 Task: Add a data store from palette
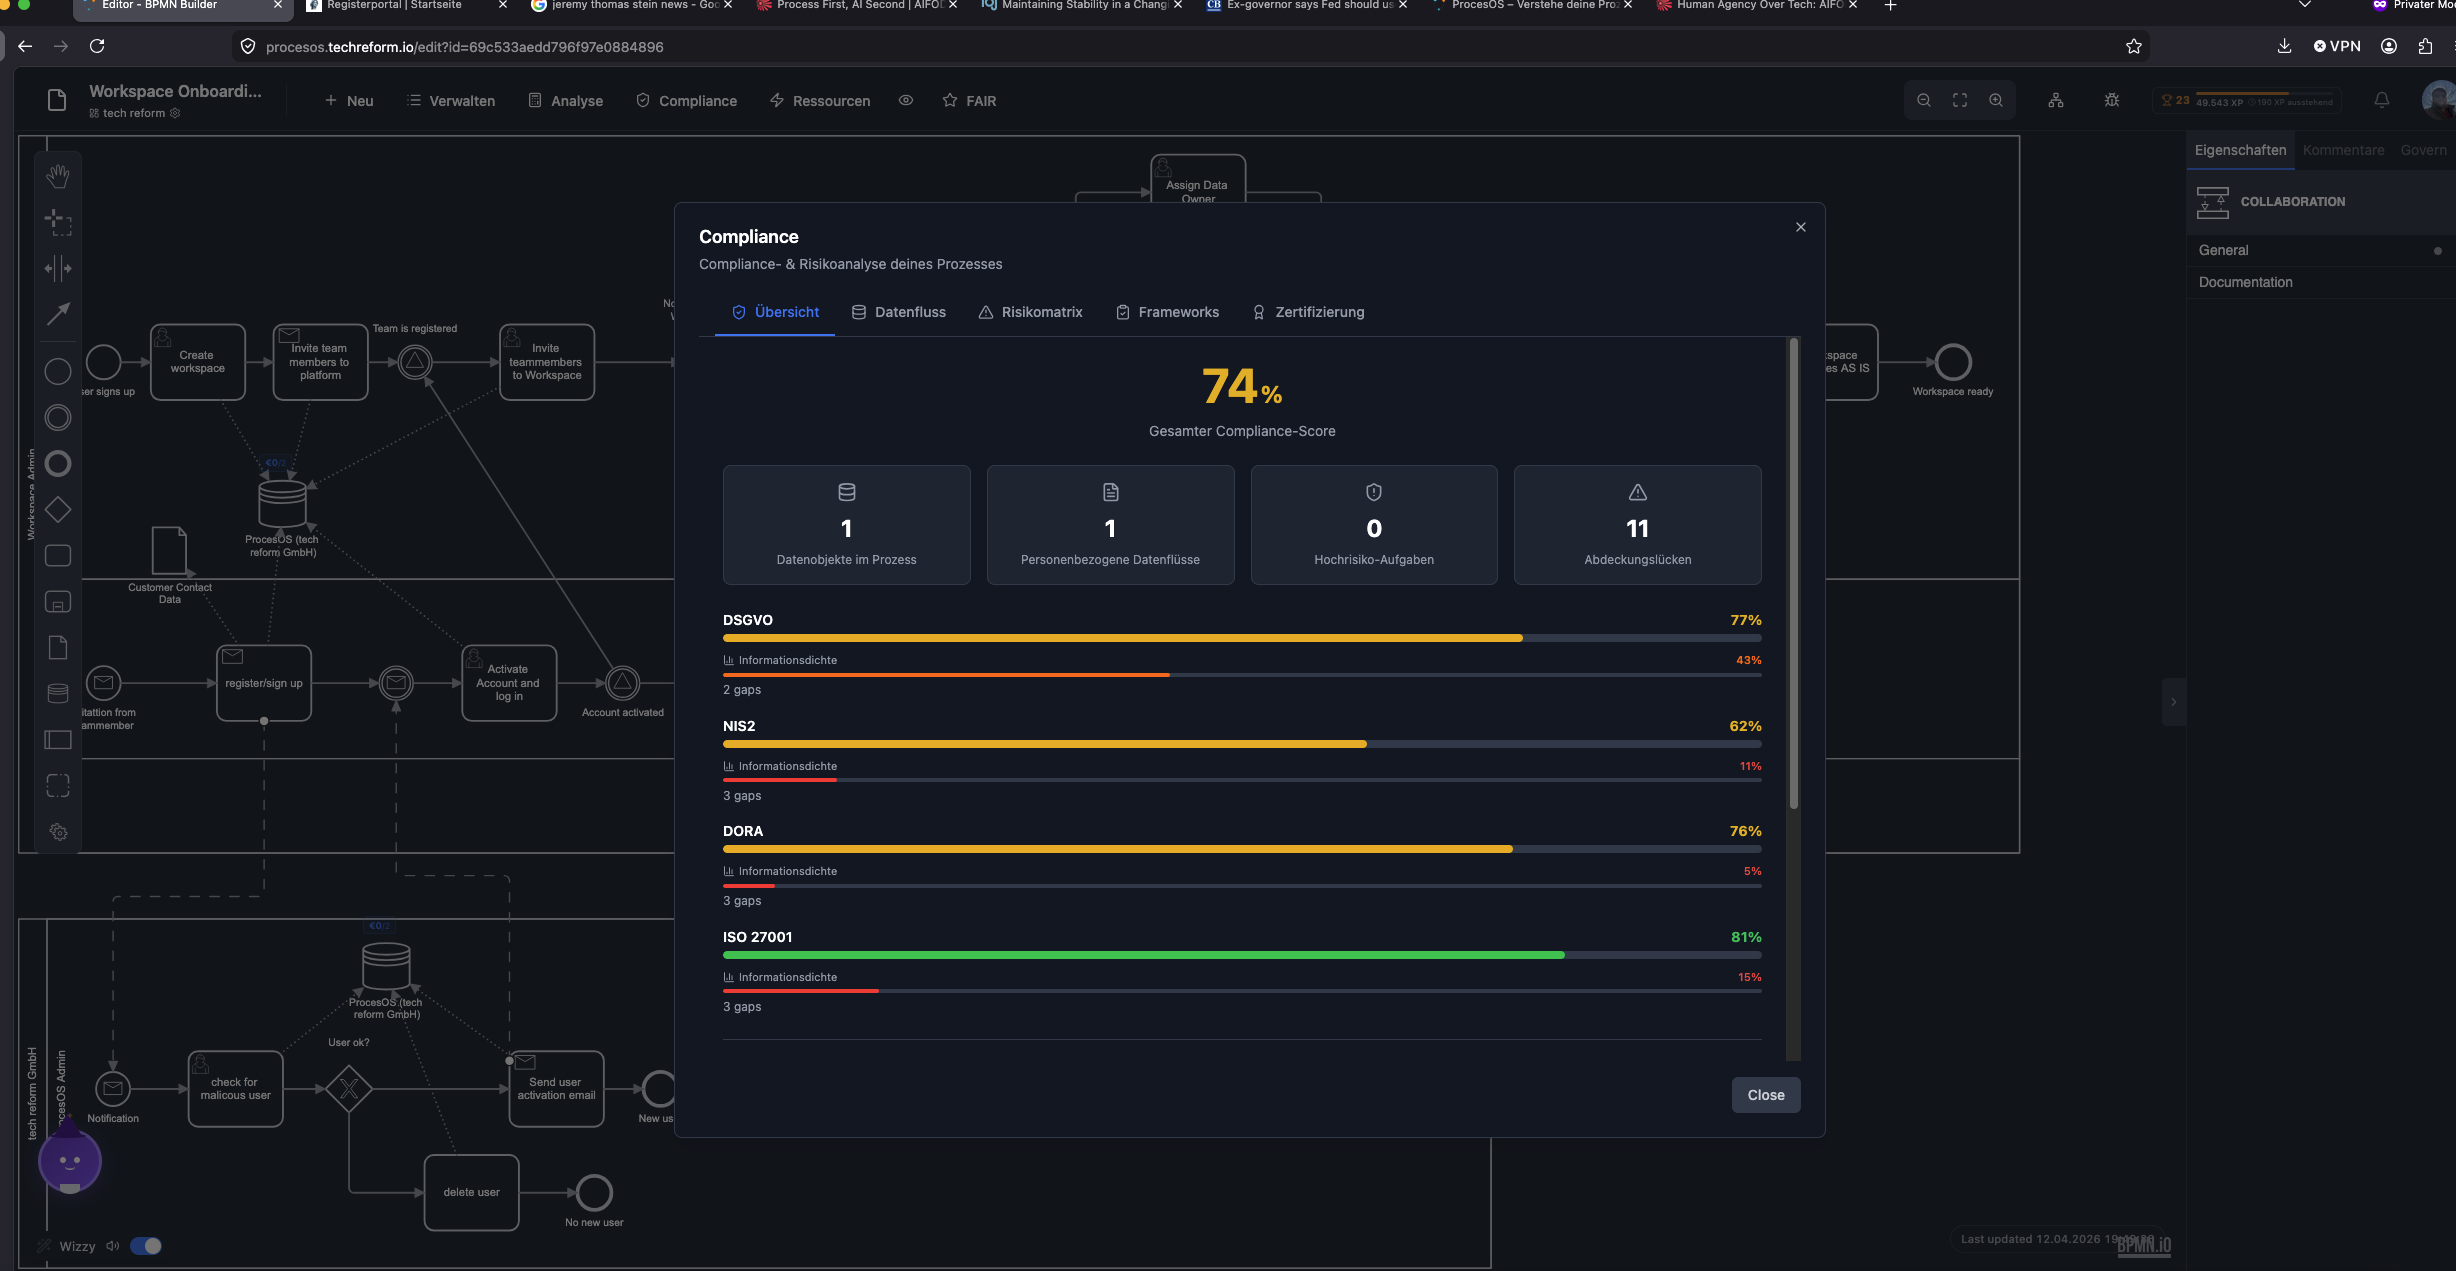pos(58,694)
